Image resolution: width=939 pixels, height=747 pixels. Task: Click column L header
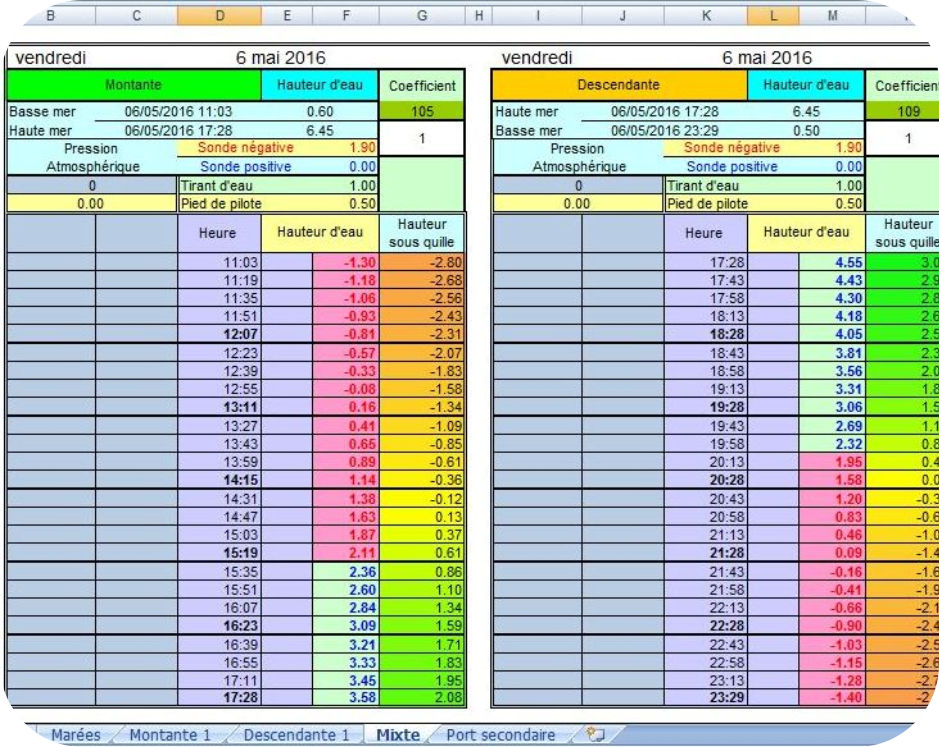774,15
